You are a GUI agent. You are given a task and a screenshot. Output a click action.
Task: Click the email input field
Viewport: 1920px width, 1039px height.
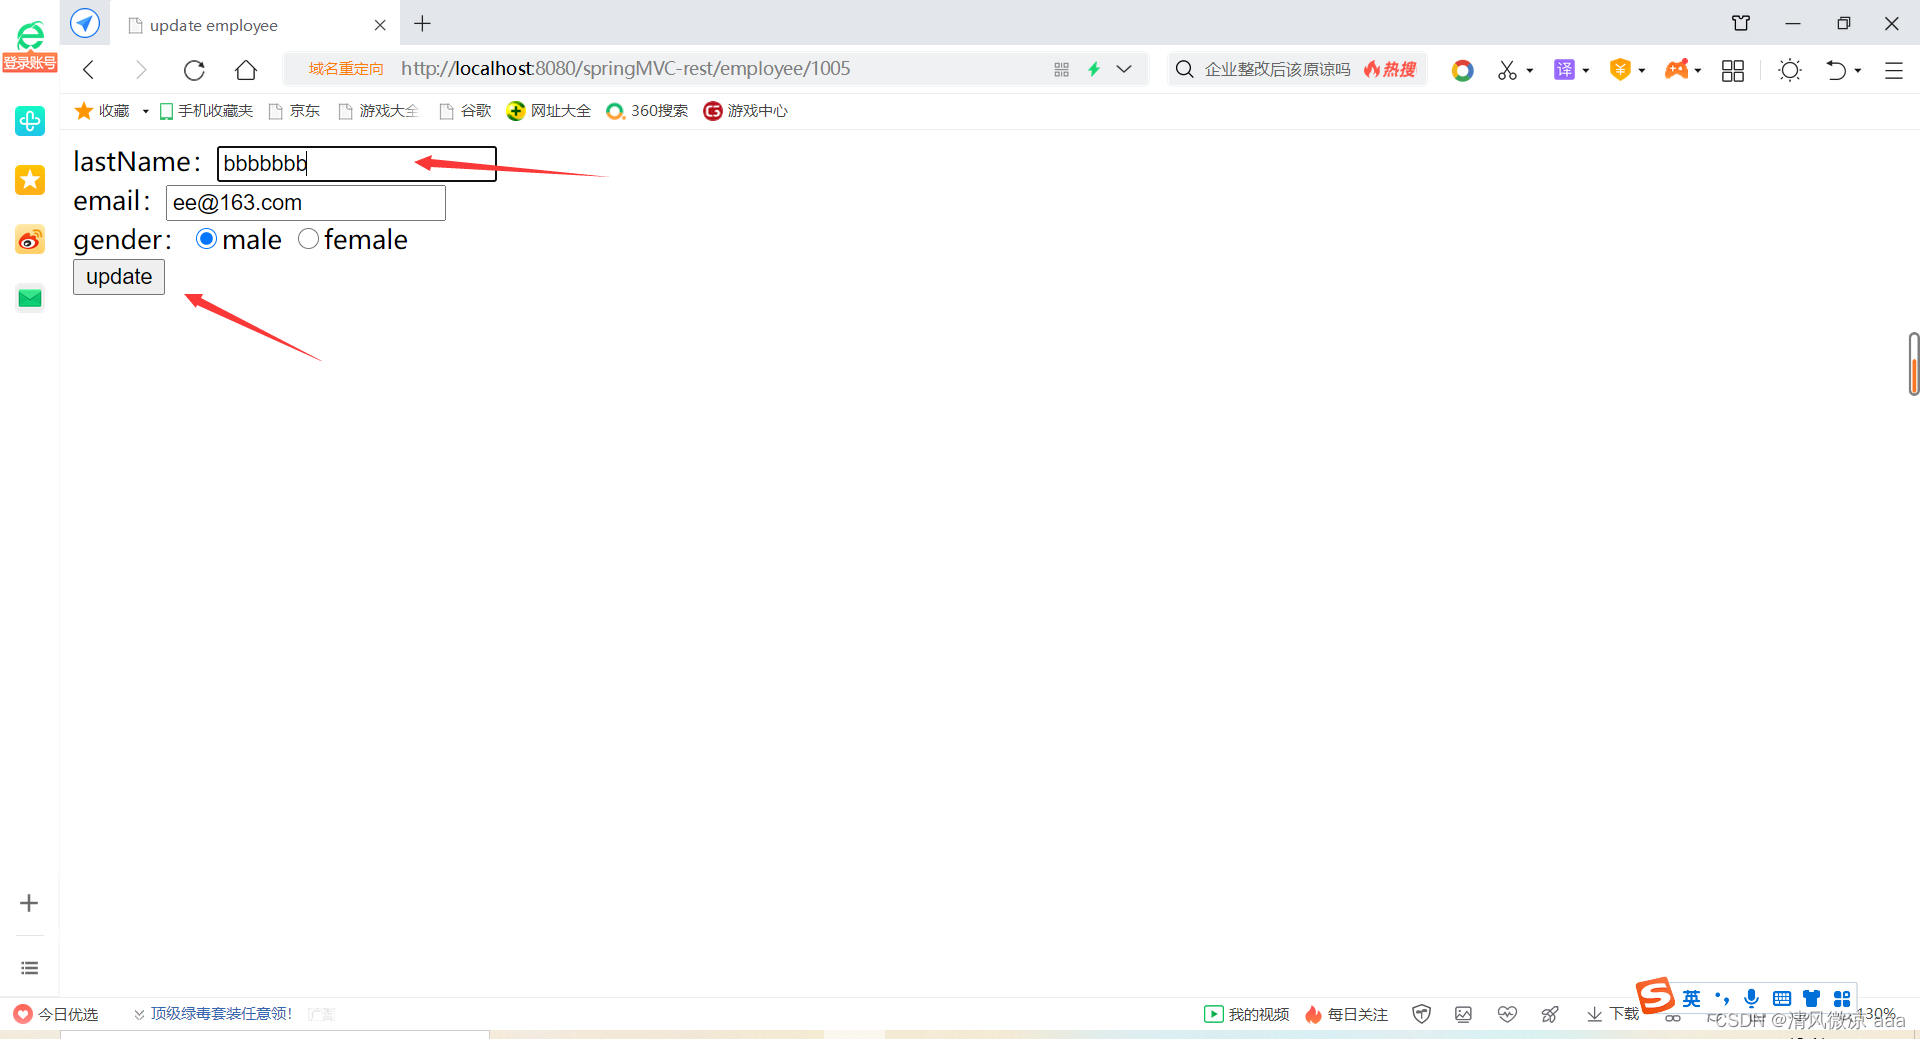pos(305,203)
